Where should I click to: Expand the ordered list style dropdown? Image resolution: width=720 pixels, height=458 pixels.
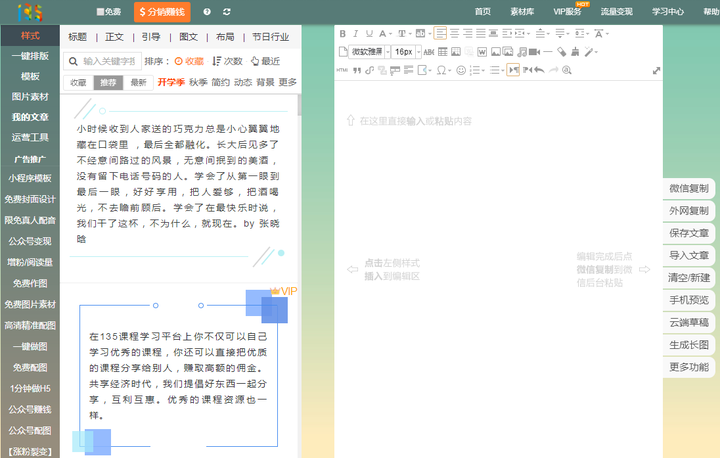coord(483,71)
